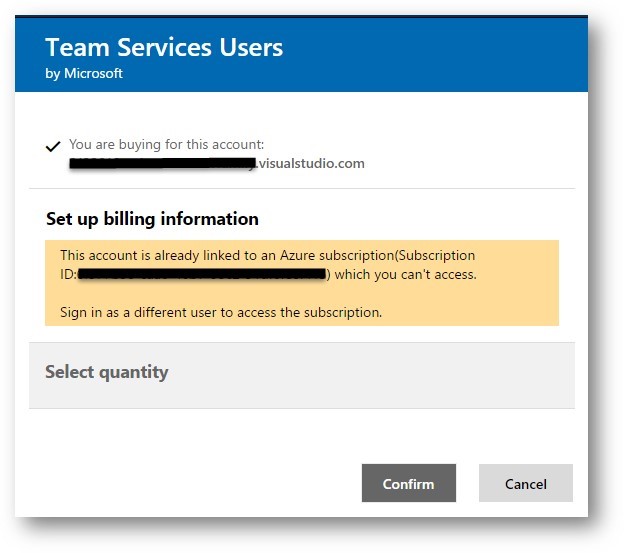The image size is (624, 553).
Task: Click 'This account is already linked' warning text
Action: pos(268,265)
